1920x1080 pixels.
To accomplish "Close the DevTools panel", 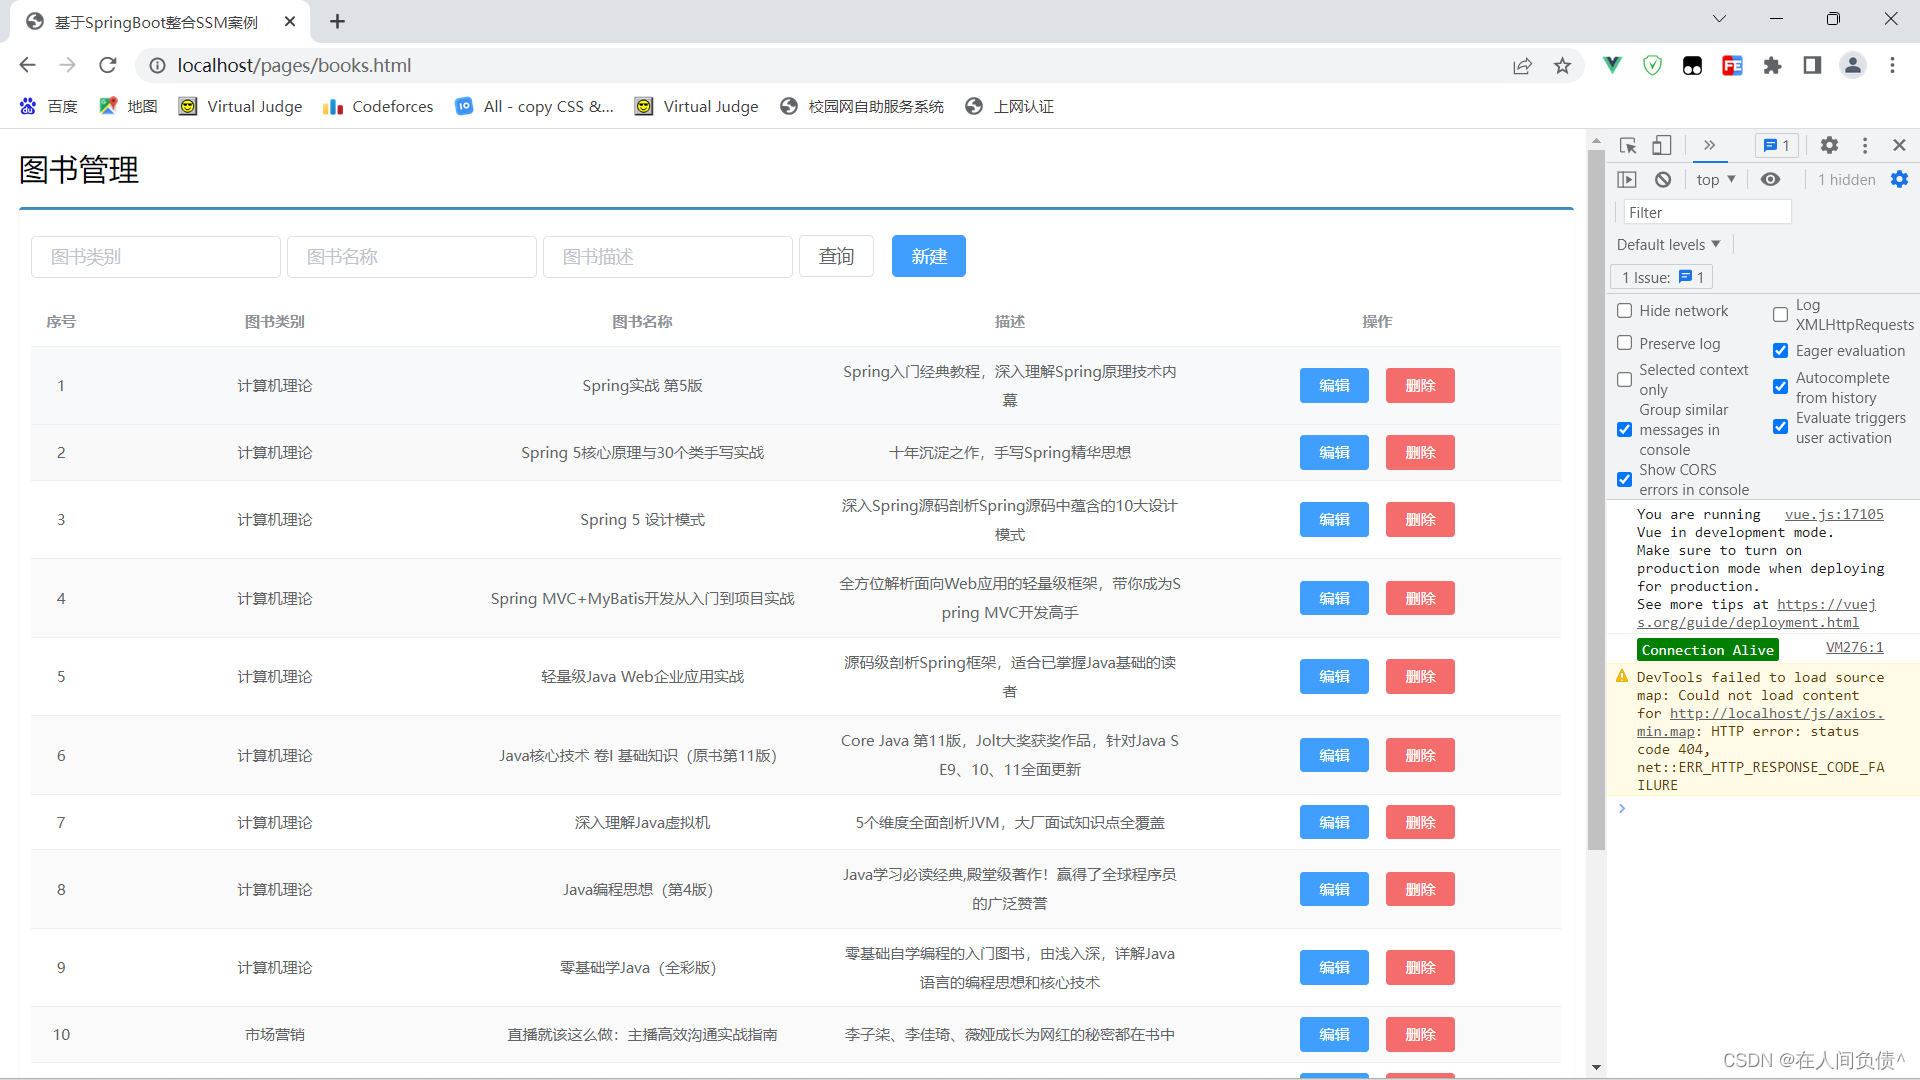I will [x=1899, y=146].
